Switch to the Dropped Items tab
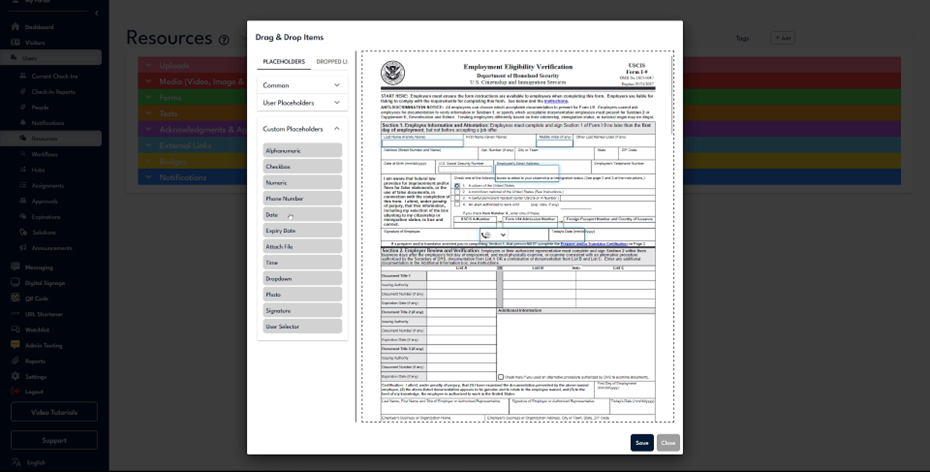Image resolution: width=930 pixels, height=472 pixels. 331,62
